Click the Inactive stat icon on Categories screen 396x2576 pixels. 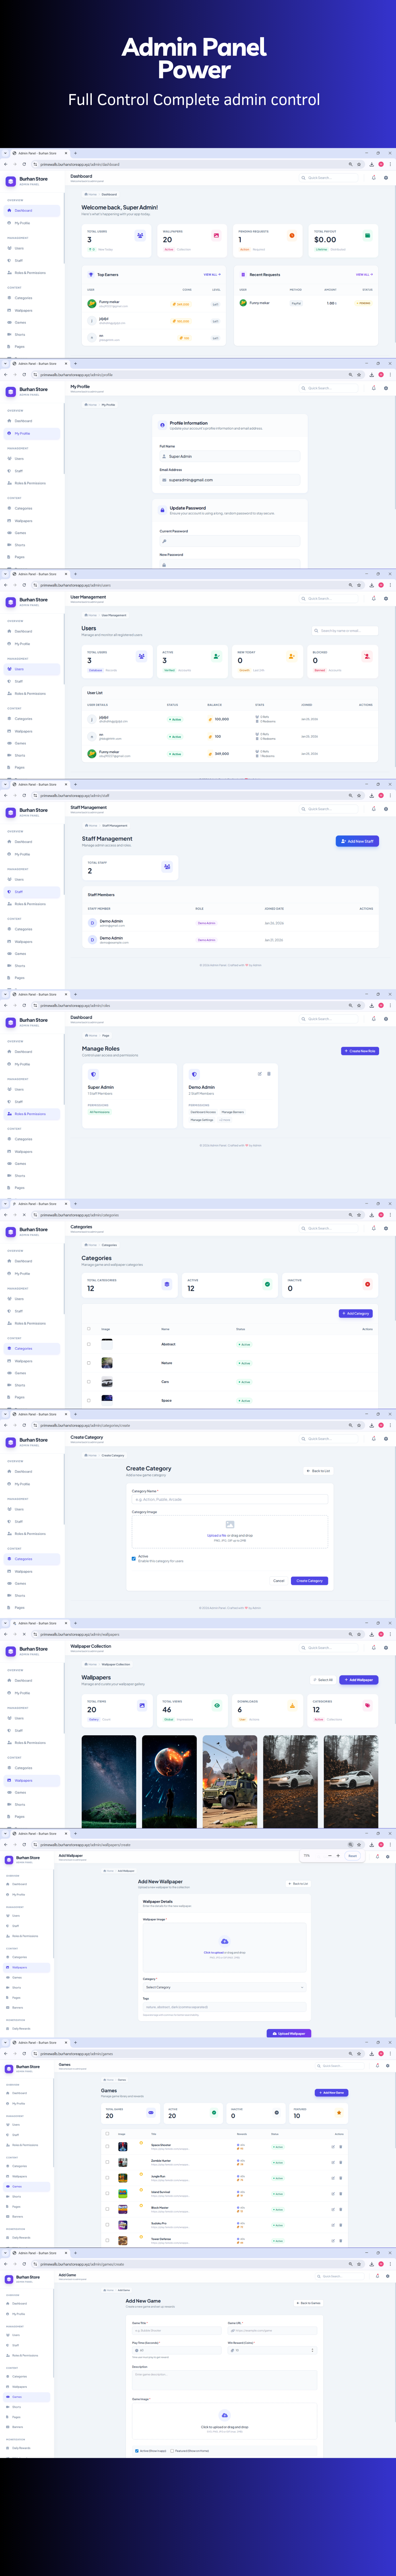367,1284
